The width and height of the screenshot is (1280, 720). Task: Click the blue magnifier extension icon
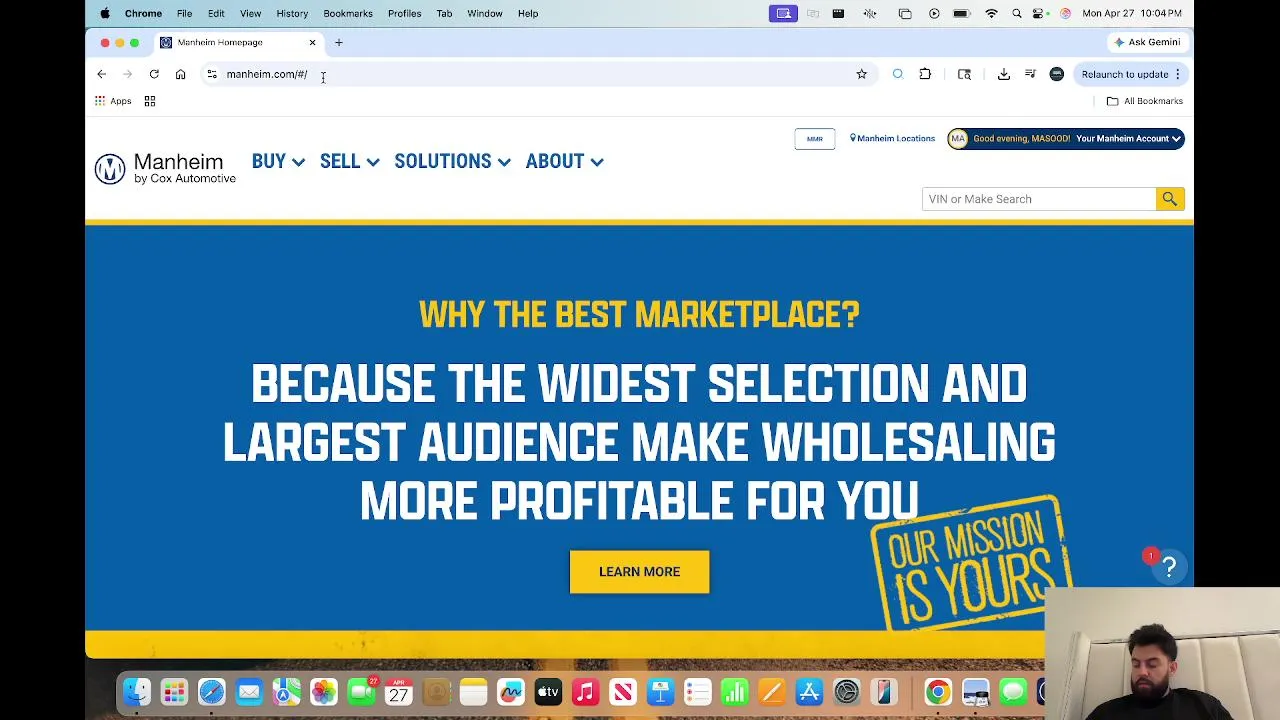pyautogui.click(x=898, y=74)
